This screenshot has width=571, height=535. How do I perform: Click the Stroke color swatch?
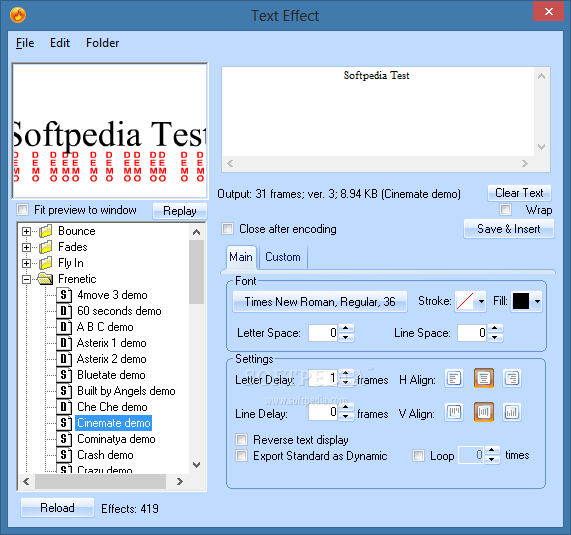pos(465,302)
